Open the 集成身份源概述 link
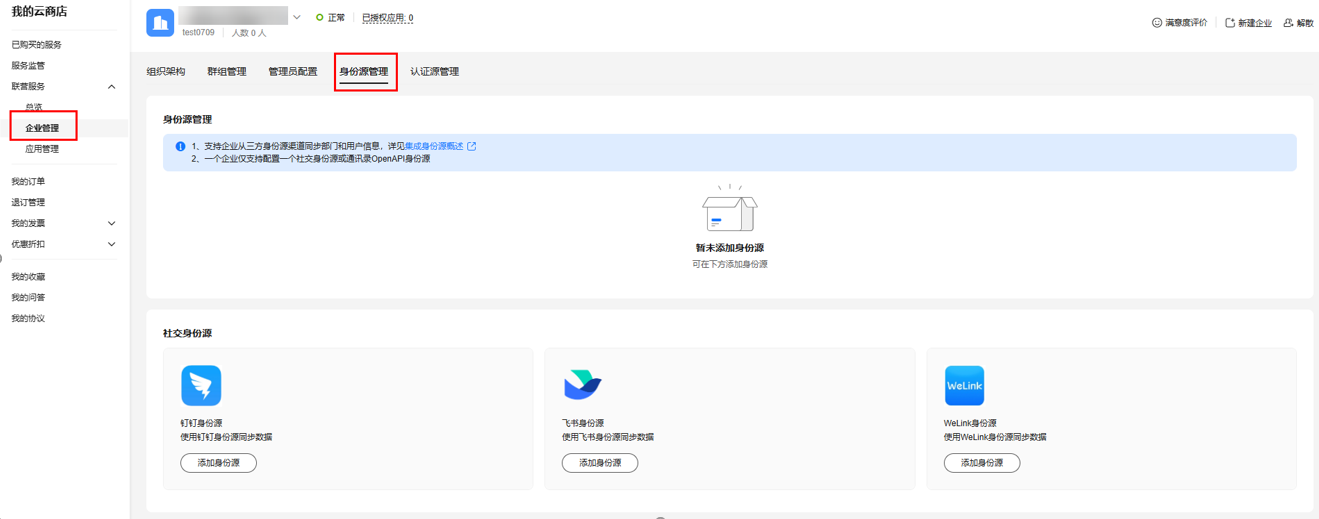Screen dimensions: 1319x519 point(434,146)
